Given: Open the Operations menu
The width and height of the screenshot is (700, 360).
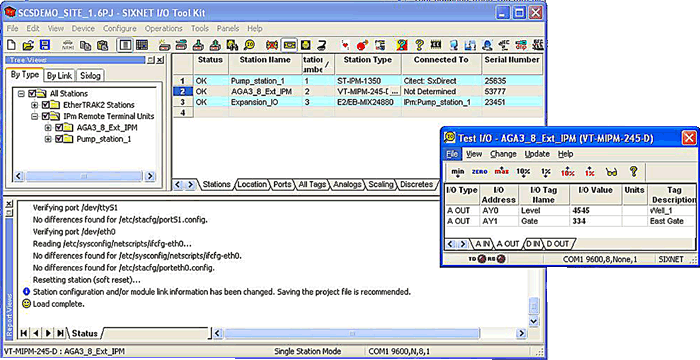Looking at the screenshot, I should (163, 28).
